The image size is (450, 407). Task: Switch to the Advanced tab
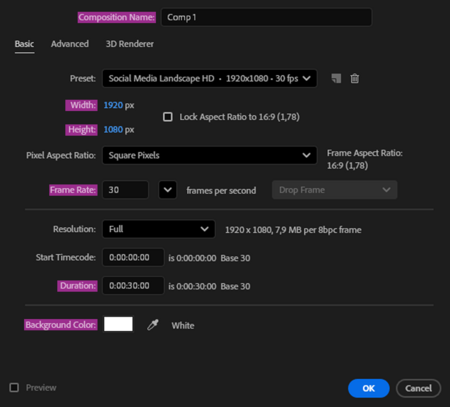pos(70,44)
